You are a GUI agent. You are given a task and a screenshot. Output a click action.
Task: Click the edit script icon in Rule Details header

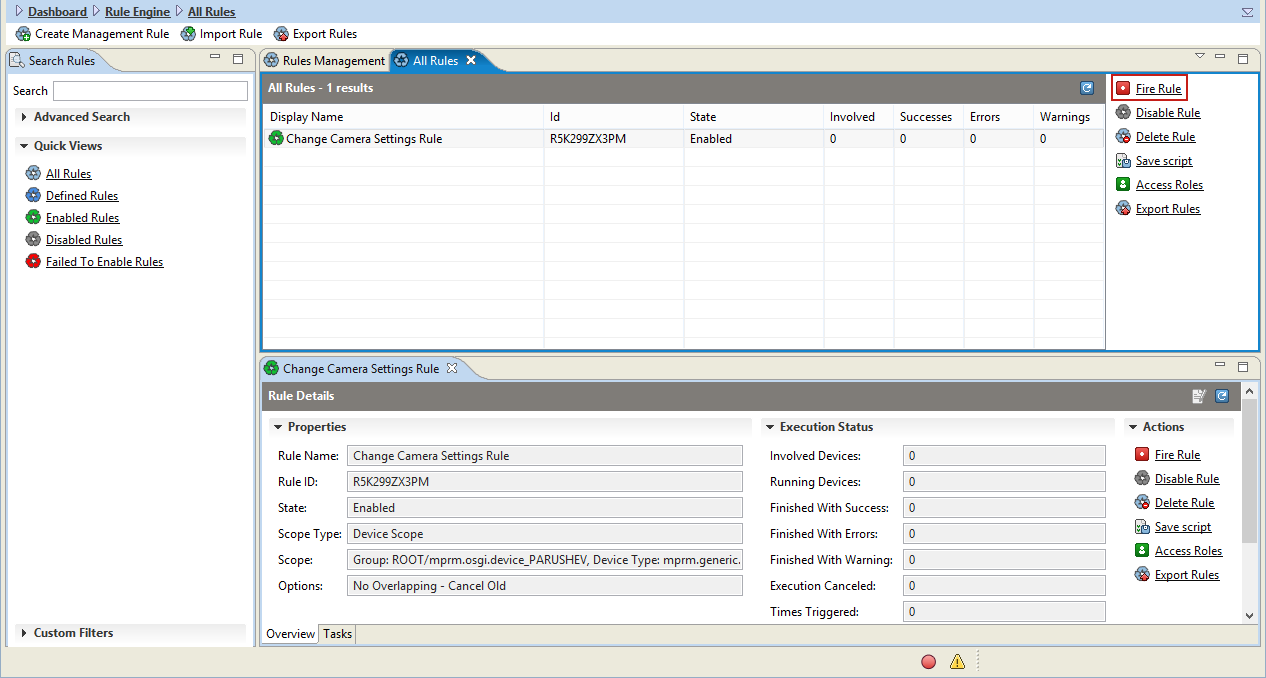(x=1199, y=396)
